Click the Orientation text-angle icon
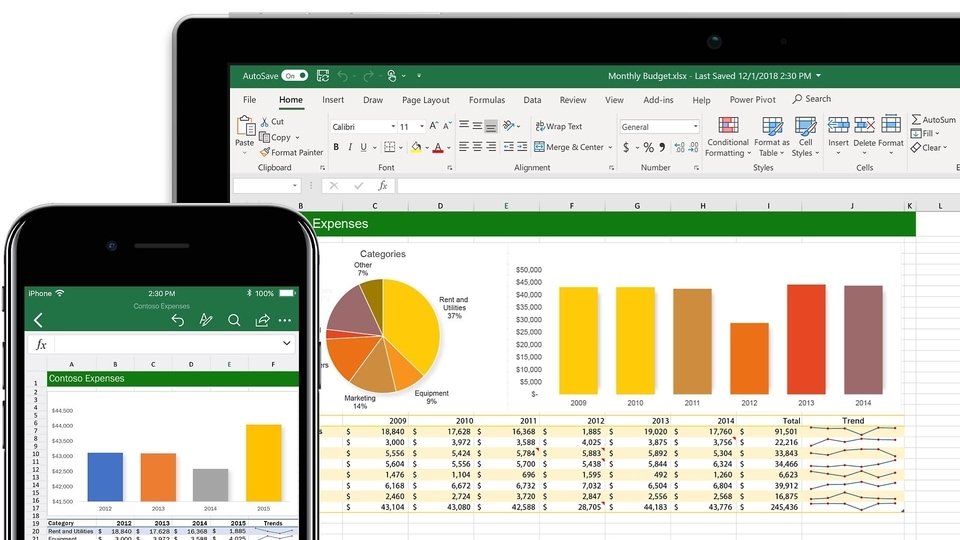The image size is (960, 540). pyautogui.click(x=509, y=126)
